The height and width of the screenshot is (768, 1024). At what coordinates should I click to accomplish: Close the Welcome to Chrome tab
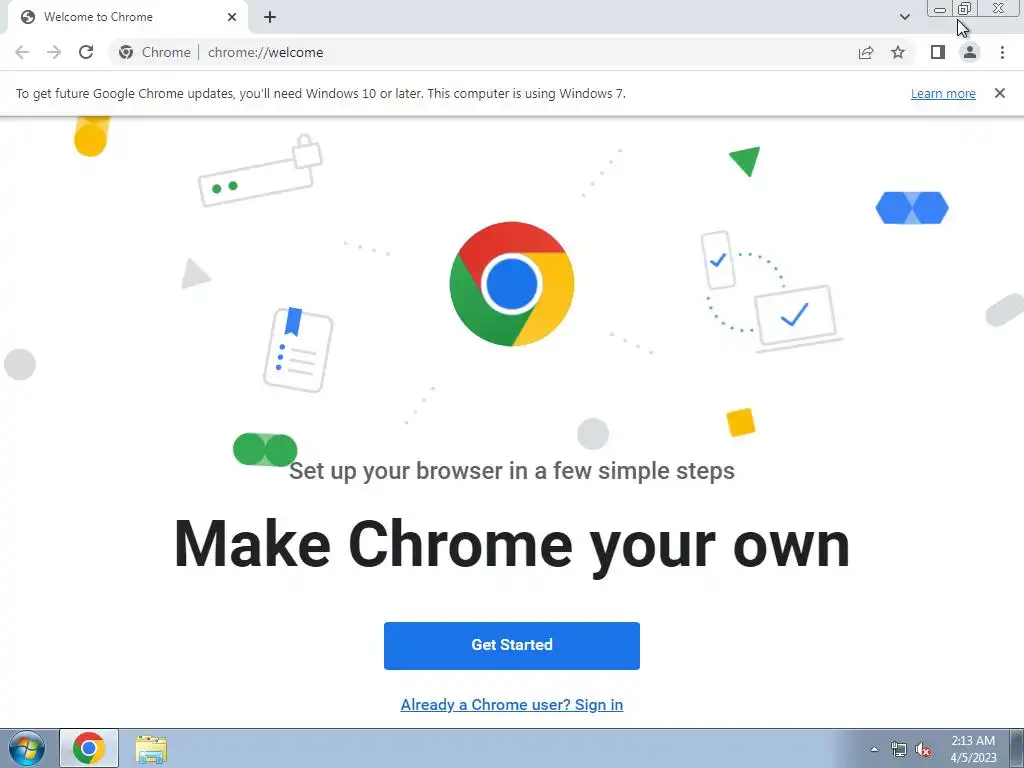pyautogui.click(x=232, y=17)
